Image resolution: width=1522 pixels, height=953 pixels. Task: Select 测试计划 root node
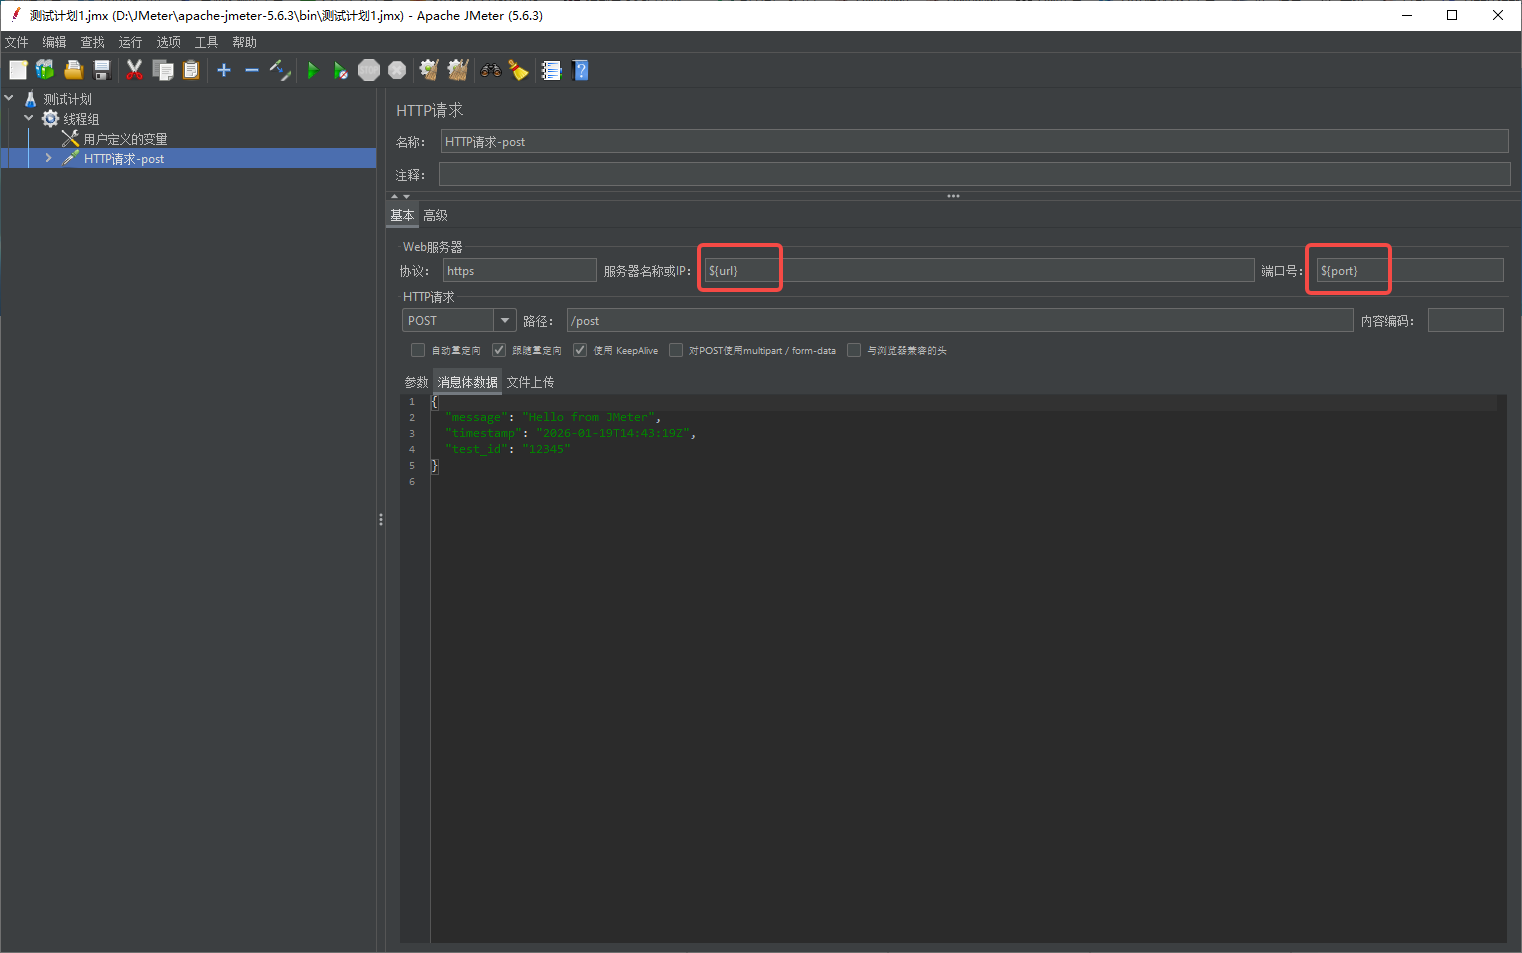point(67,99)
